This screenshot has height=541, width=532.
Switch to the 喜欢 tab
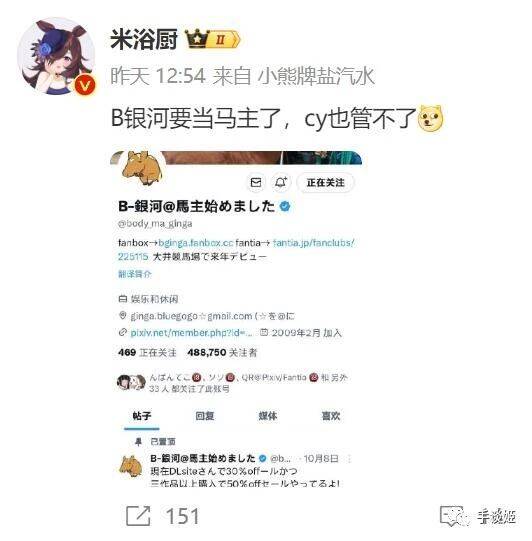coord(331,416)
